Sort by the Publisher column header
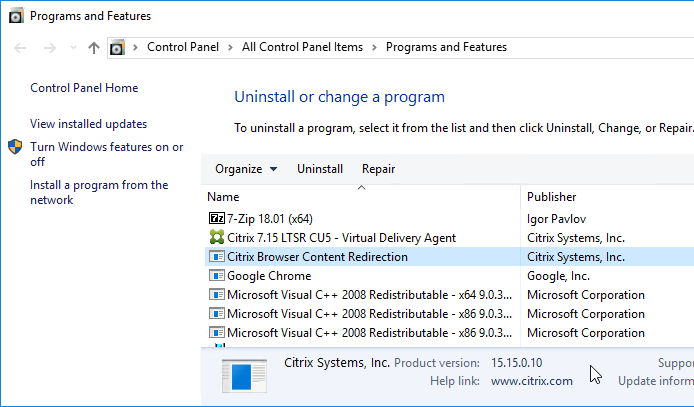This screenshot has height=407, width=694. pyautogui.click(x=608, y=196)
